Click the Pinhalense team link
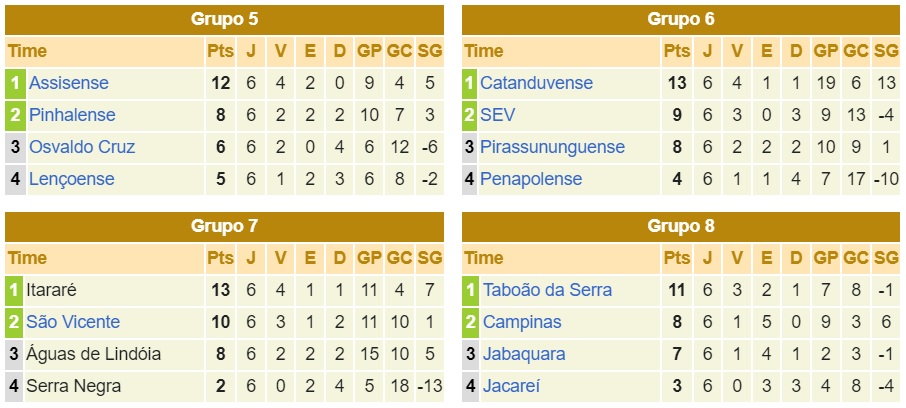The image size is (906, 408). click(x=72, y=115)
